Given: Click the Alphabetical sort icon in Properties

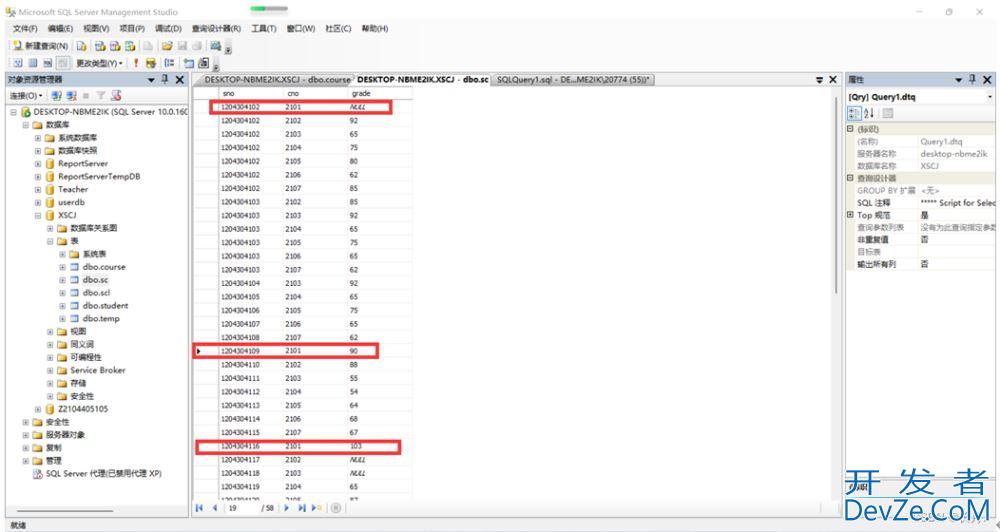Looking at the screenshot, I should [x=869, y=114].
